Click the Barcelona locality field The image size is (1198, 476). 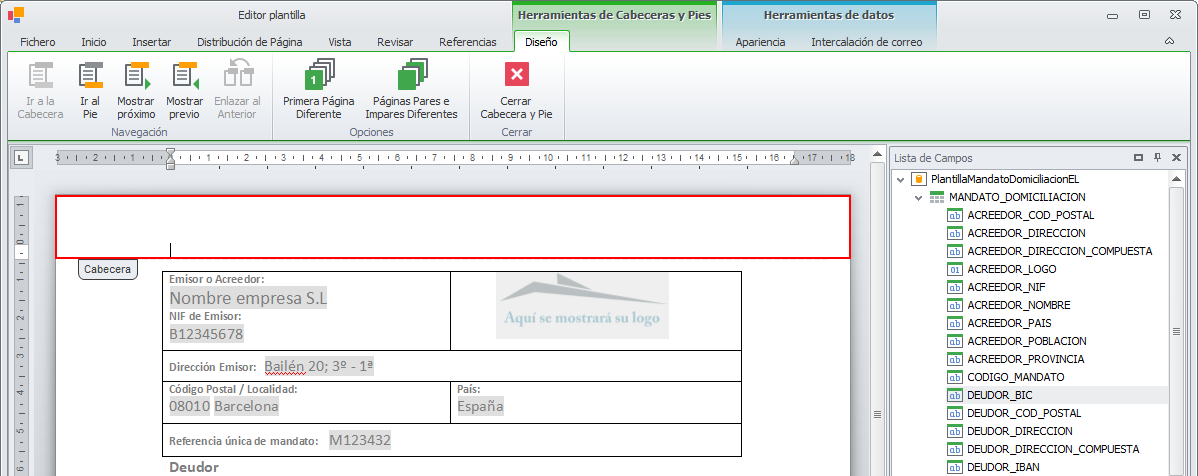click(246, 406)
